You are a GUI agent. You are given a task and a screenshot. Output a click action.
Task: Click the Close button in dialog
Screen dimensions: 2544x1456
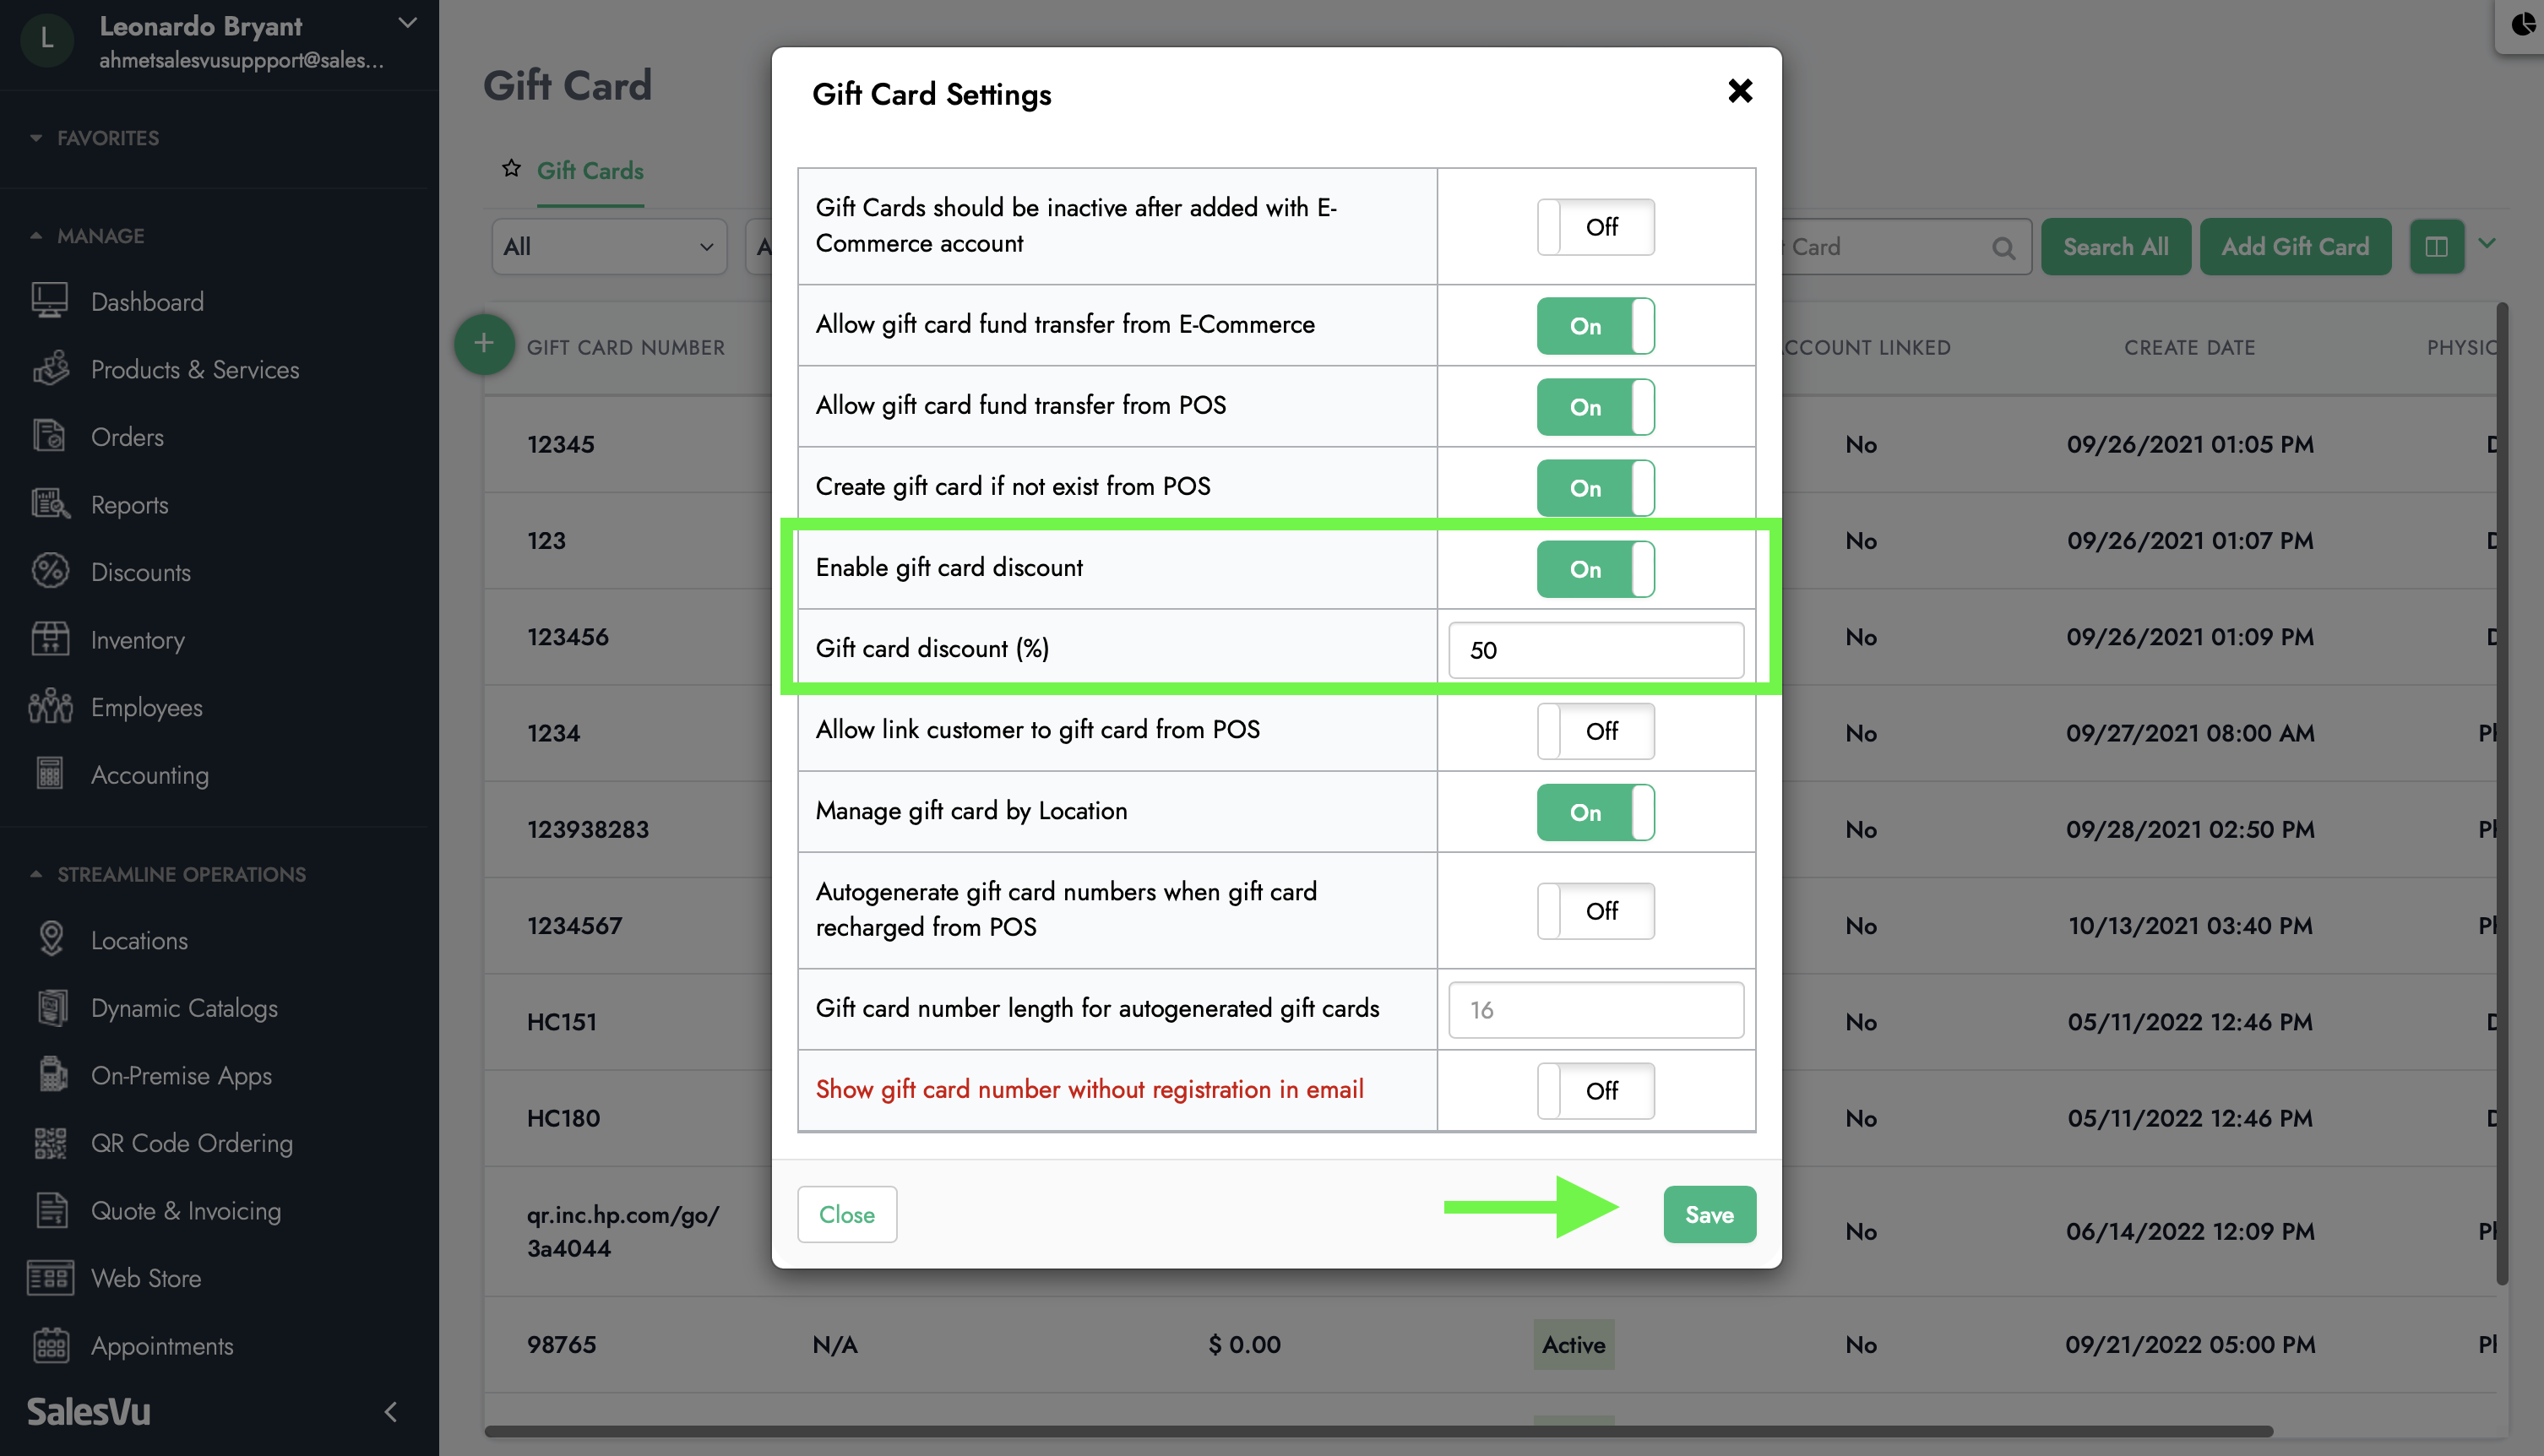(846, 1214)
